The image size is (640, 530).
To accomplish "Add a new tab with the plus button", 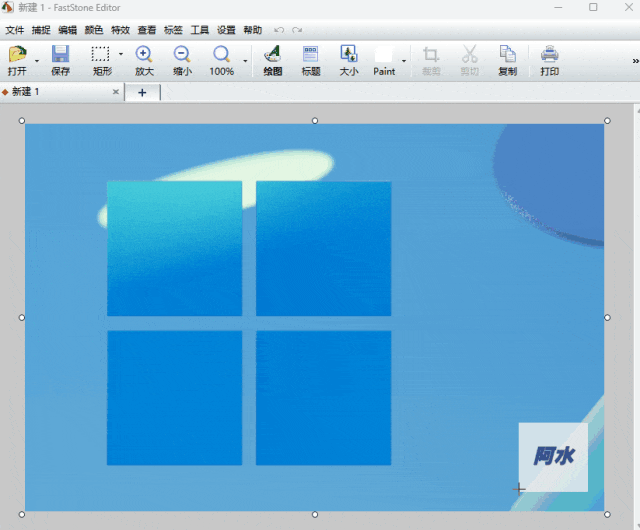I will 142,93.
